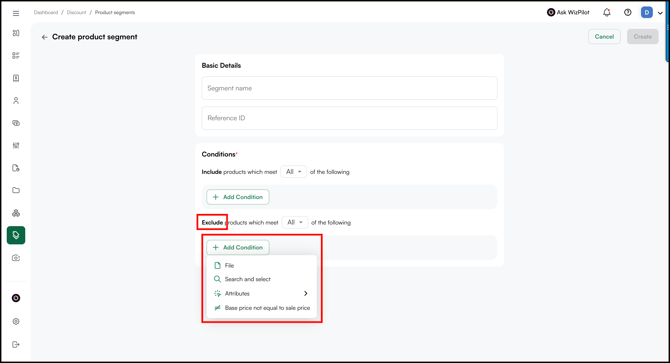Open the camera icon in the sidebar
The width and height of the screenshot is (670, 363).
point(16,258)
